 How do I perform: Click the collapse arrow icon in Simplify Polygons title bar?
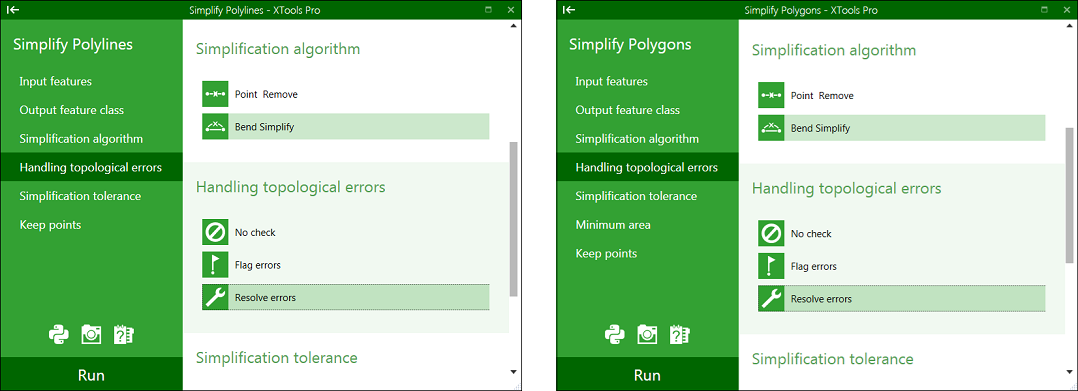569,10
